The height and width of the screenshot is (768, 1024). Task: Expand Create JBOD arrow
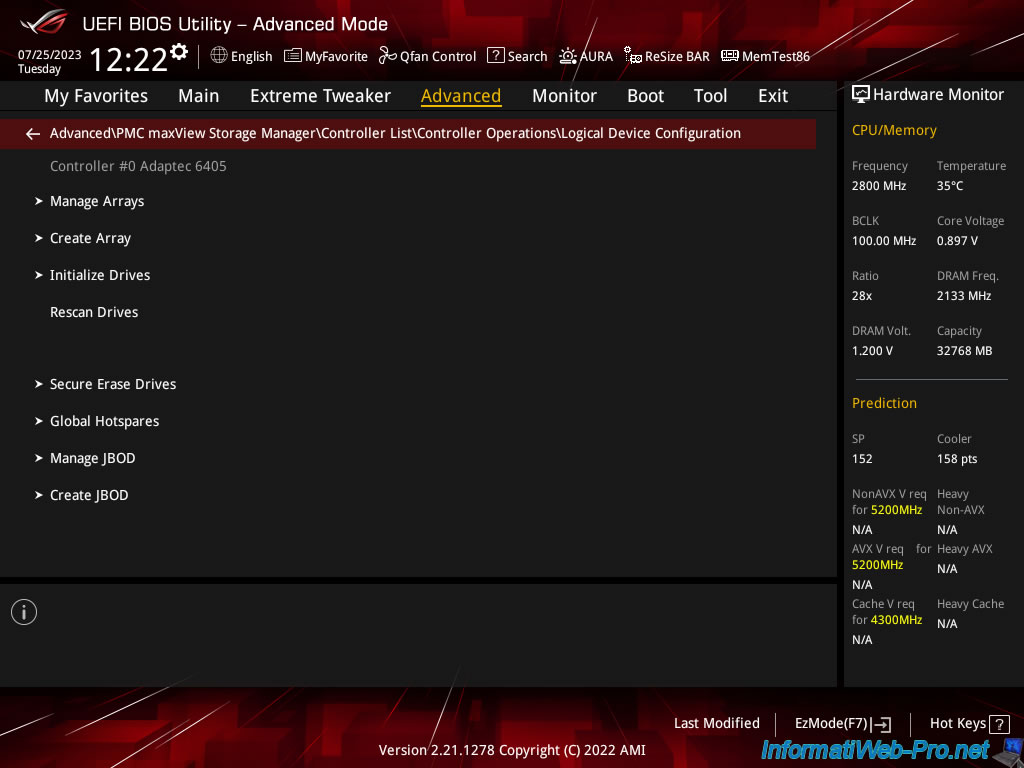tap(39, 495)
